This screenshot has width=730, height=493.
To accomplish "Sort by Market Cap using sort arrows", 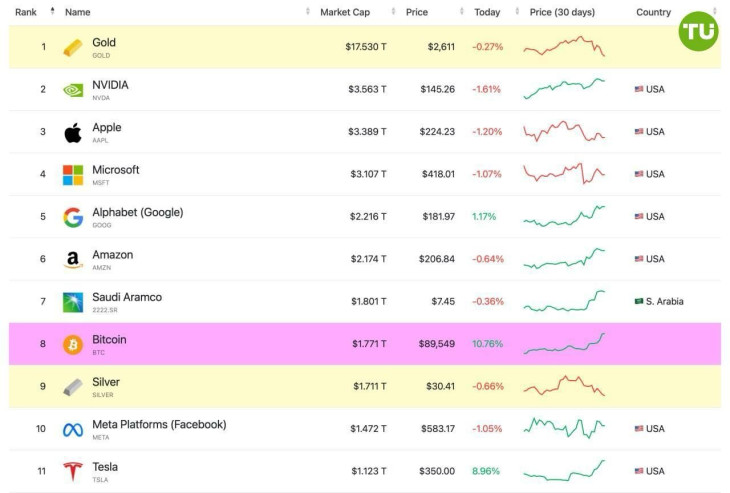I will click(x=393, y=11).
